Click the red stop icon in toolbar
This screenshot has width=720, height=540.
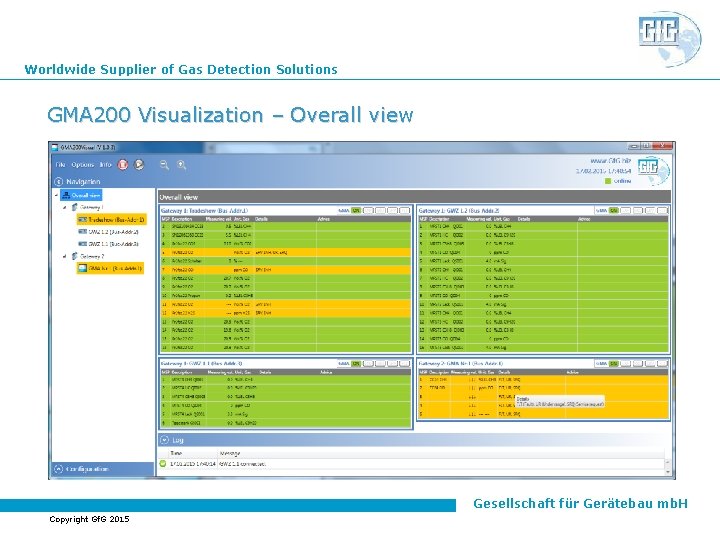[123, 164]
